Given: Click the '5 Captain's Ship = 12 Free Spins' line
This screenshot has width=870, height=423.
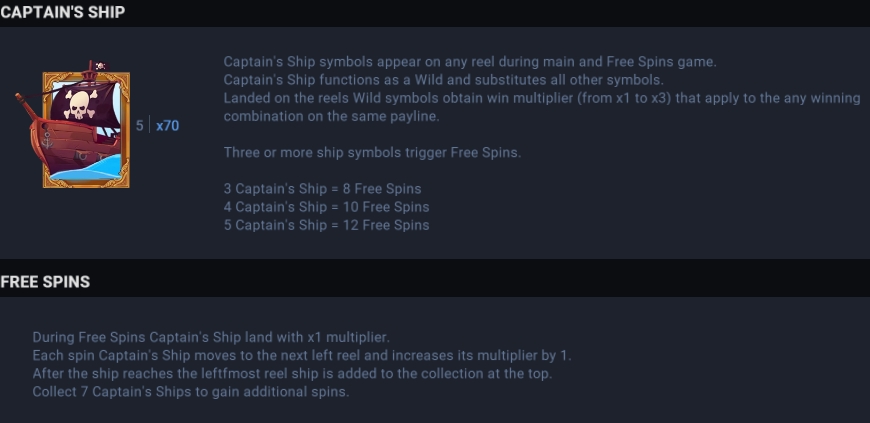Looking at the screenshot, I should (326, 225).
